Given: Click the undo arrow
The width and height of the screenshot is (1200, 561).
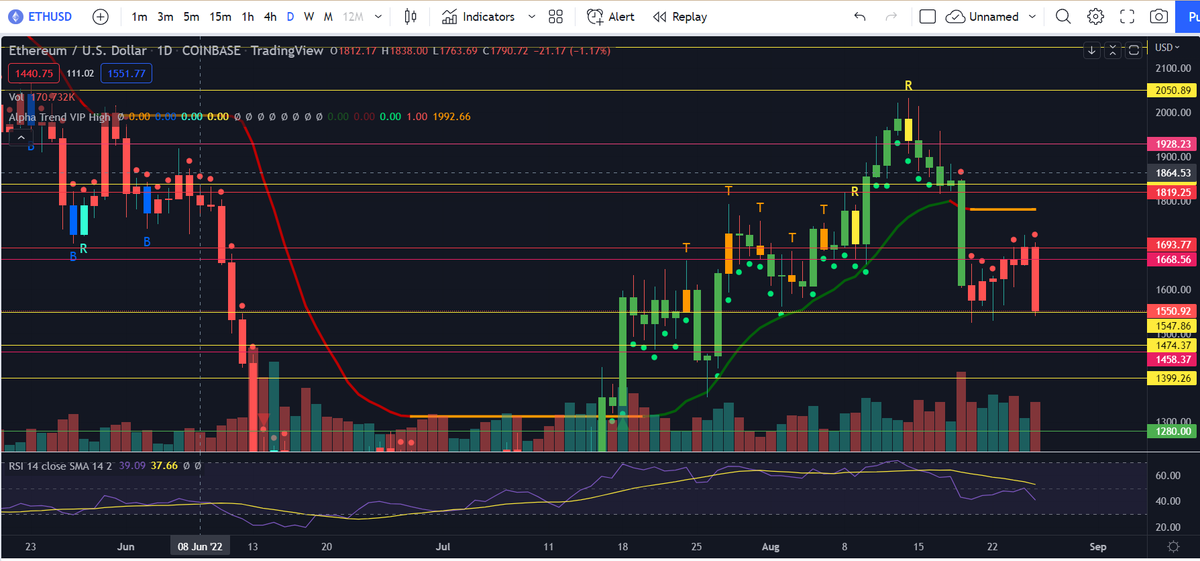Looking at the screenshot, I should click(860, 17).
